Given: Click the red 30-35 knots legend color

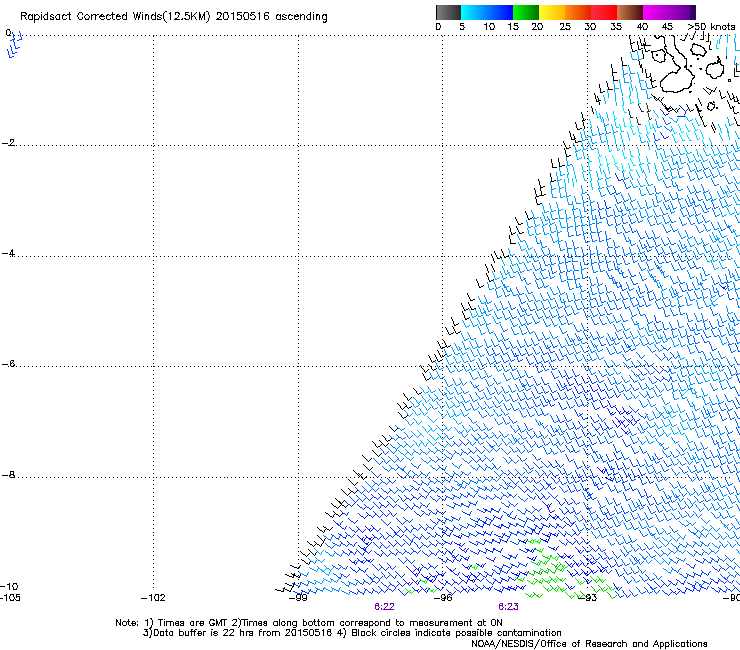Looking at the screenshot, I should pyautogui.click(x=604, y=12).
